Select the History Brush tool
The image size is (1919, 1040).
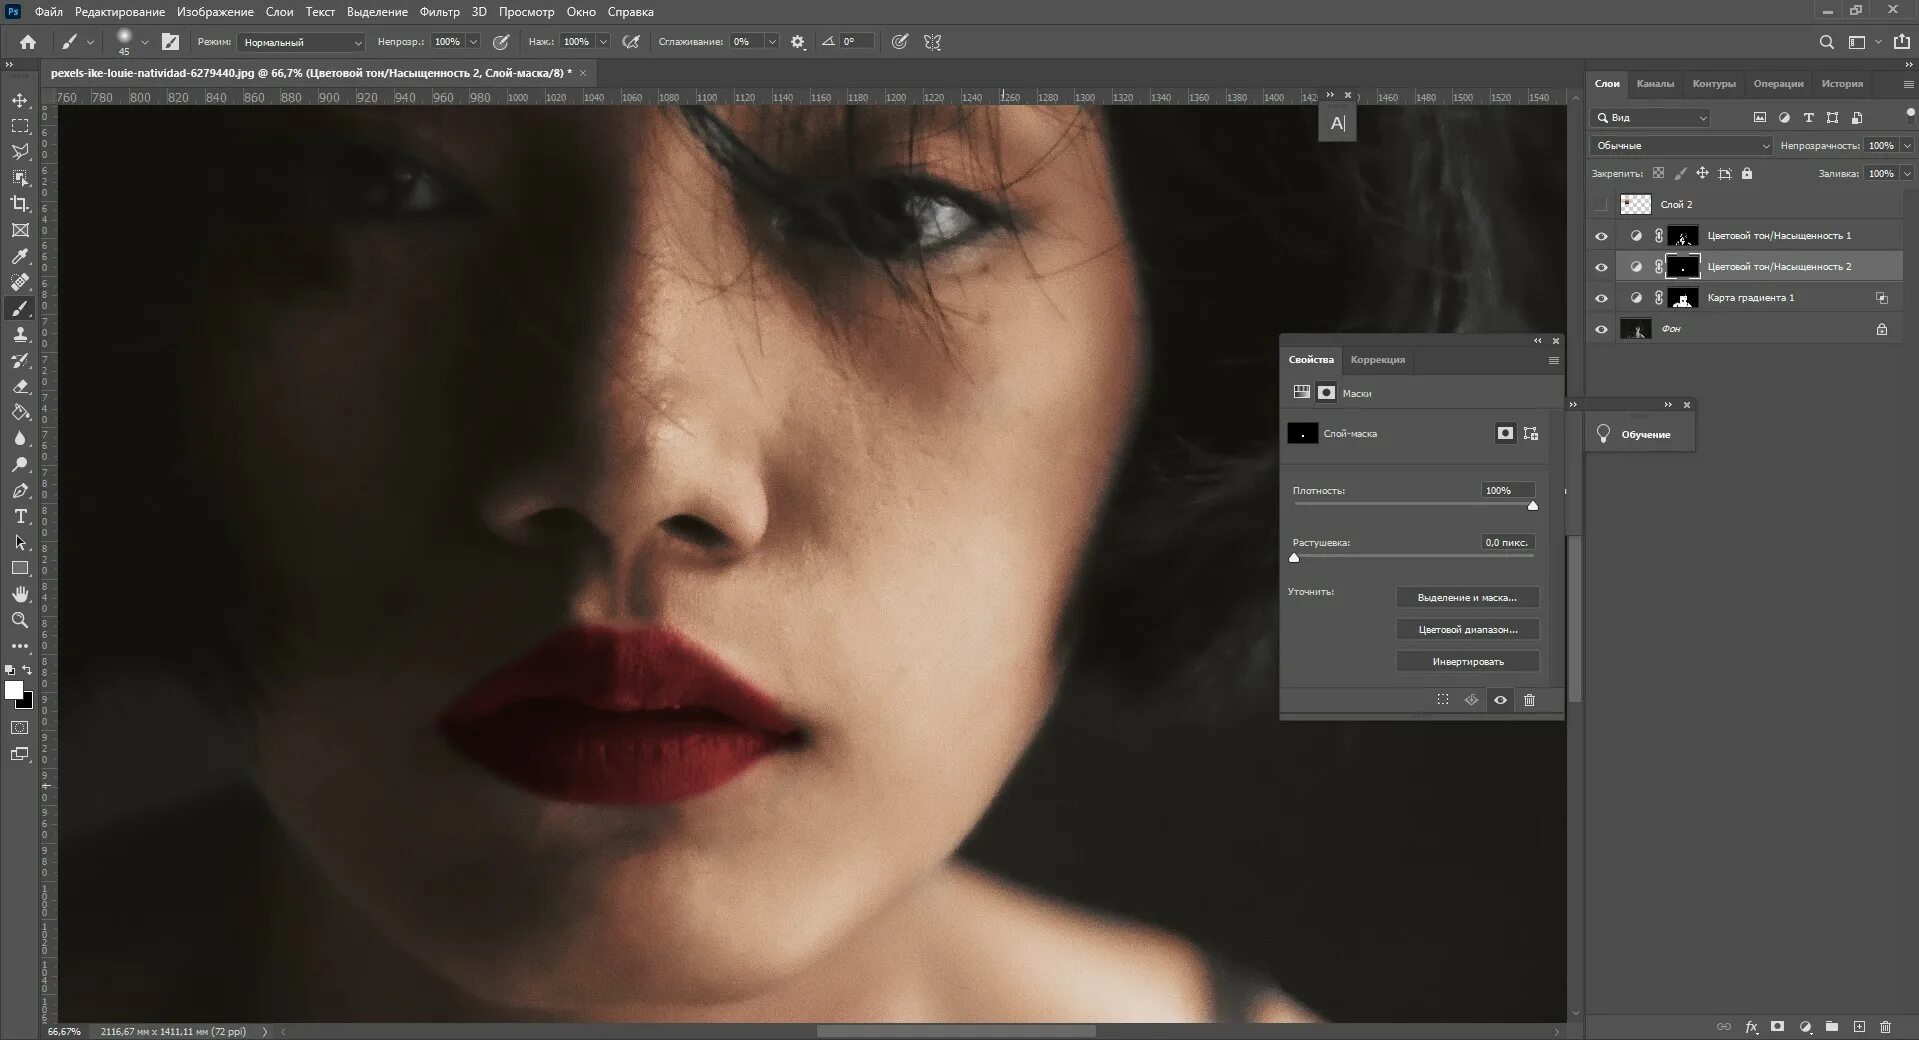(20, 361)
